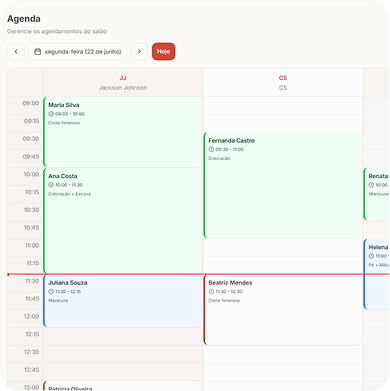Click the 12:45 time label
Image resolution: width=390 pixels, height=391 pixels.
(x=32, y=370)
